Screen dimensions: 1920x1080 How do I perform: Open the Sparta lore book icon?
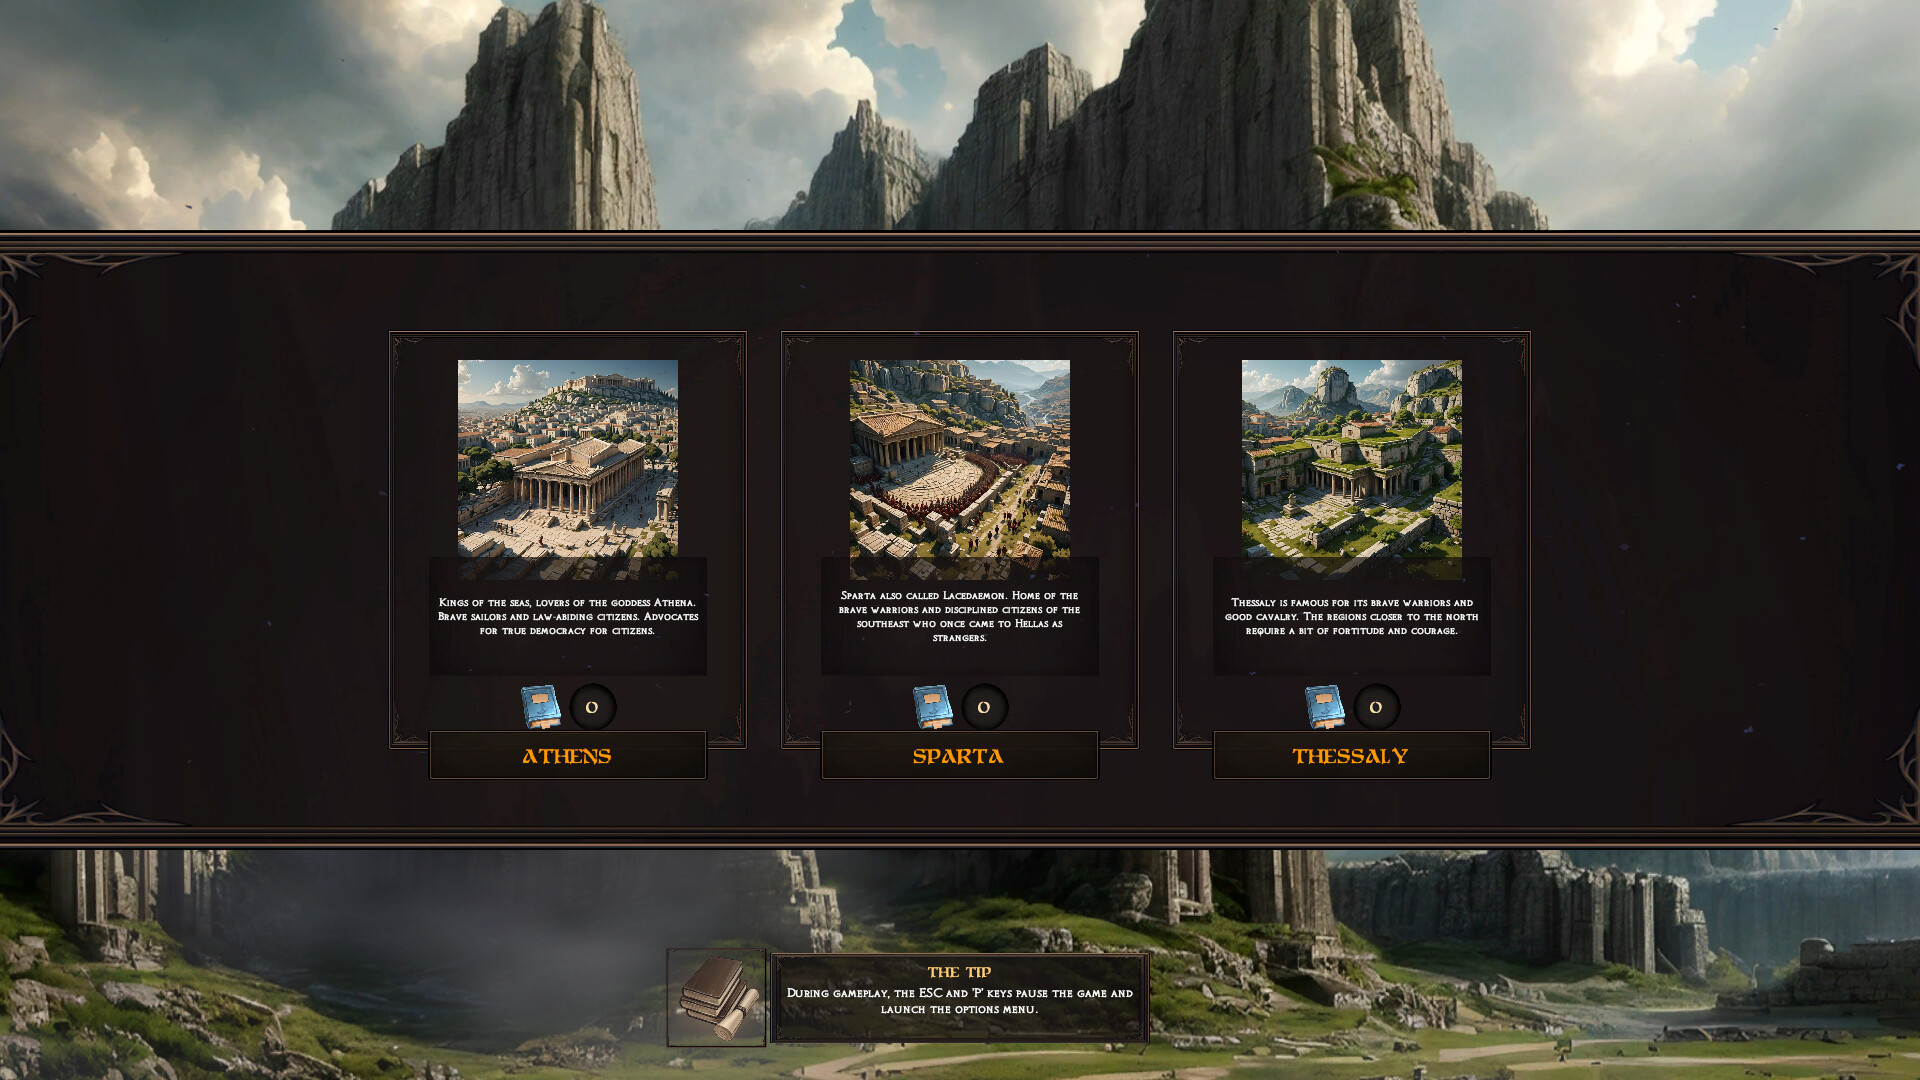(x=933, y=706)
